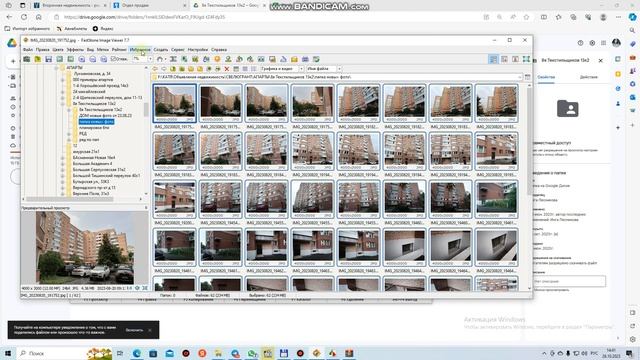Click the folder tree vertical scrollbar thumb
The width and height of the screenshot is (640, 360).
click(146, 109)
